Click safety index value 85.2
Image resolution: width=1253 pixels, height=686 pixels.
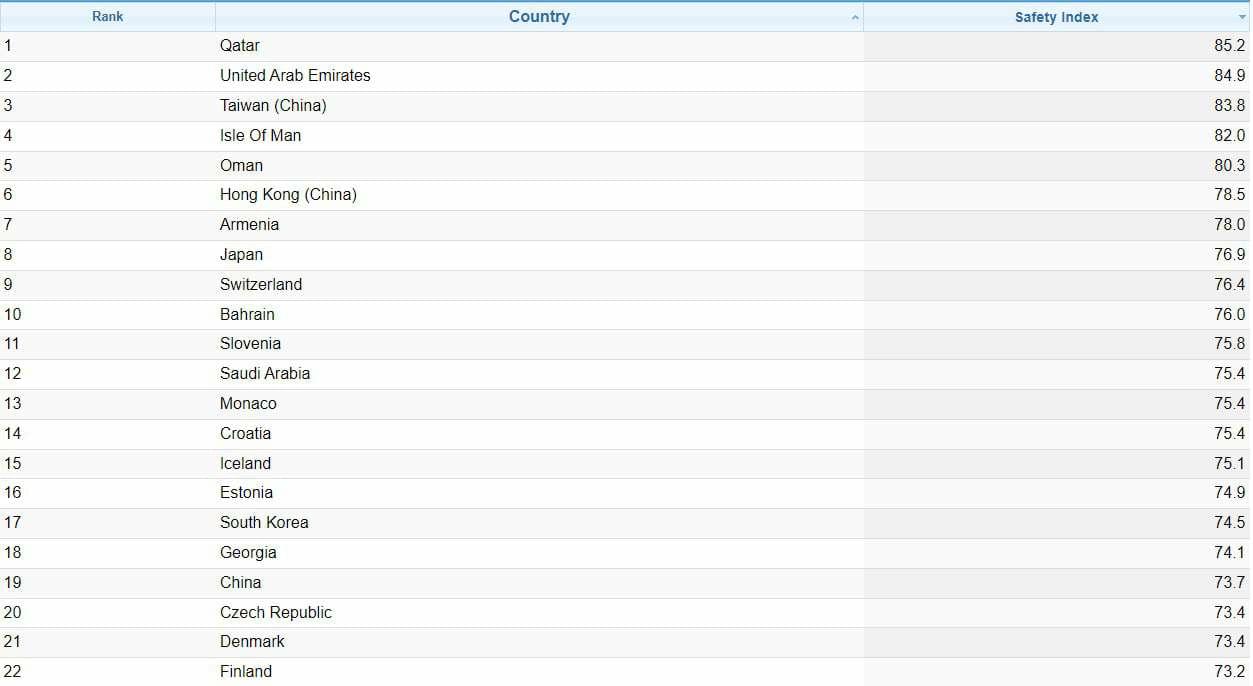[1230, 46]
